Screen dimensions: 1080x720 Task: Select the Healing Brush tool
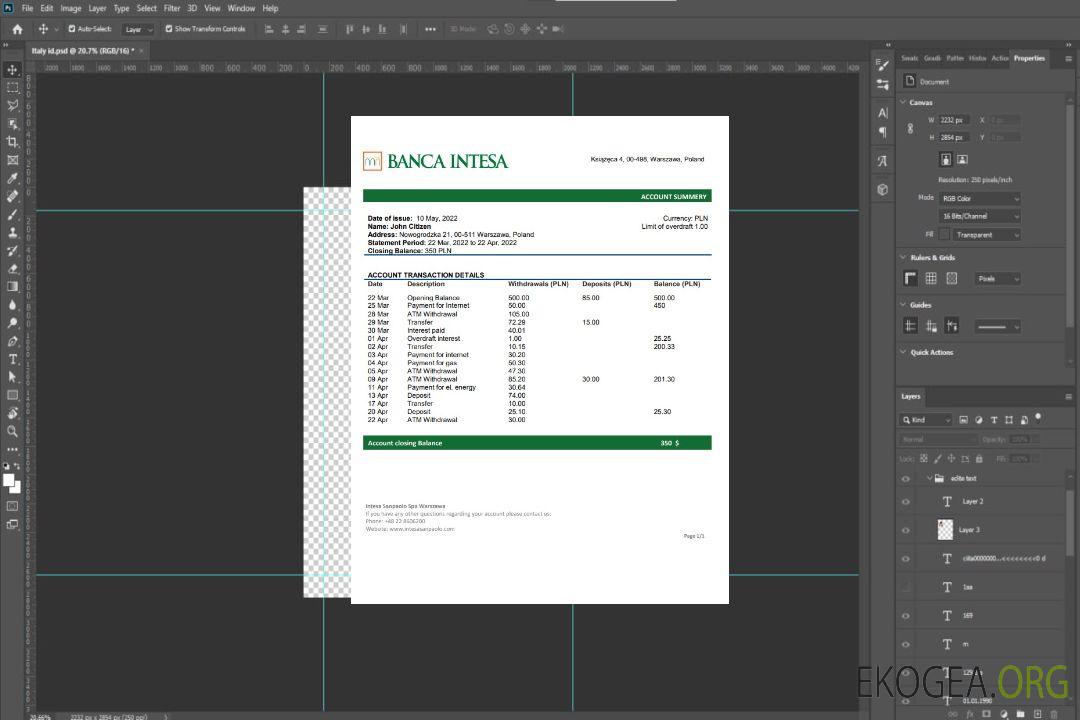point(12,196)
